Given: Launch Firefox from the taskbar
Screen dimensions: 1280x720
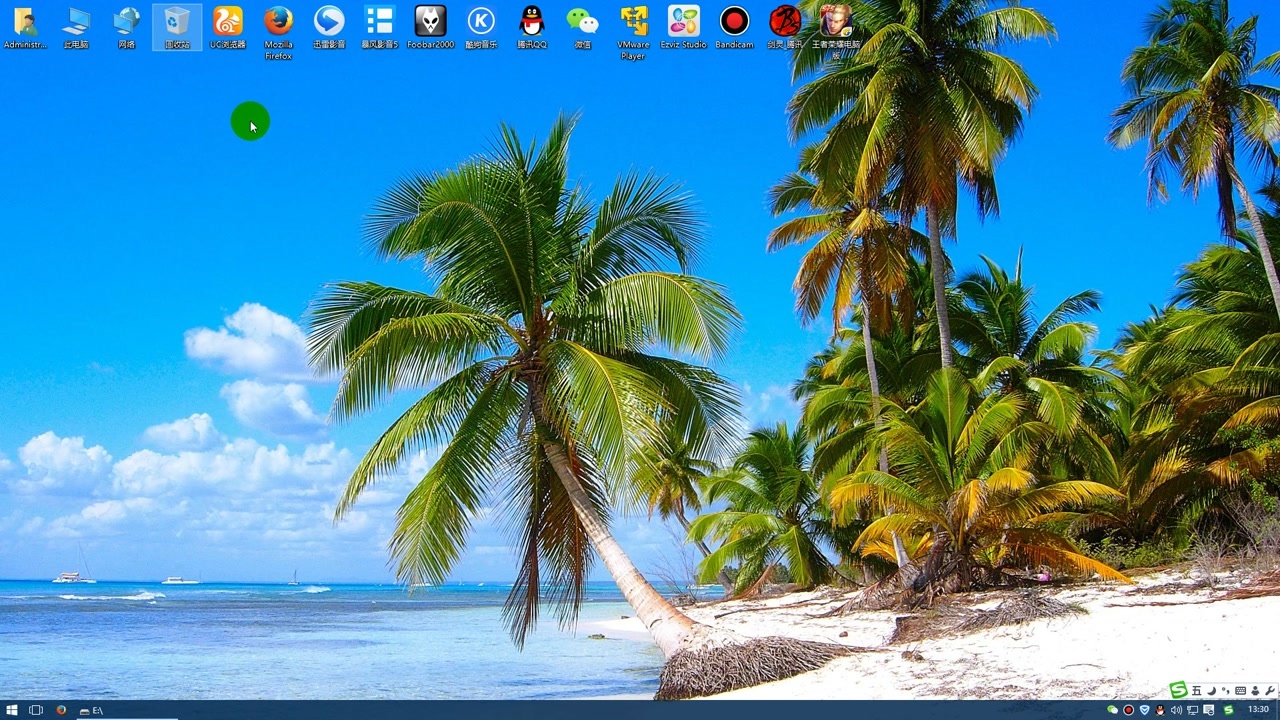Looking at the screenshot, I should (61, 710).
